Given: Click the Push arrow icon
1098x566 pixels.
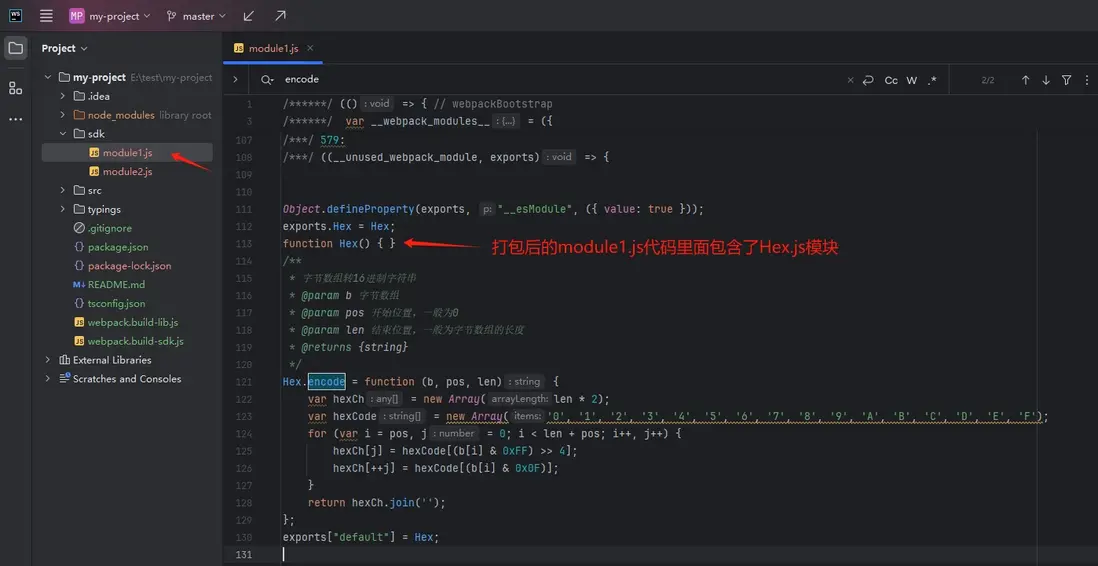Looking at the screenshot, I should coord(280,15).
